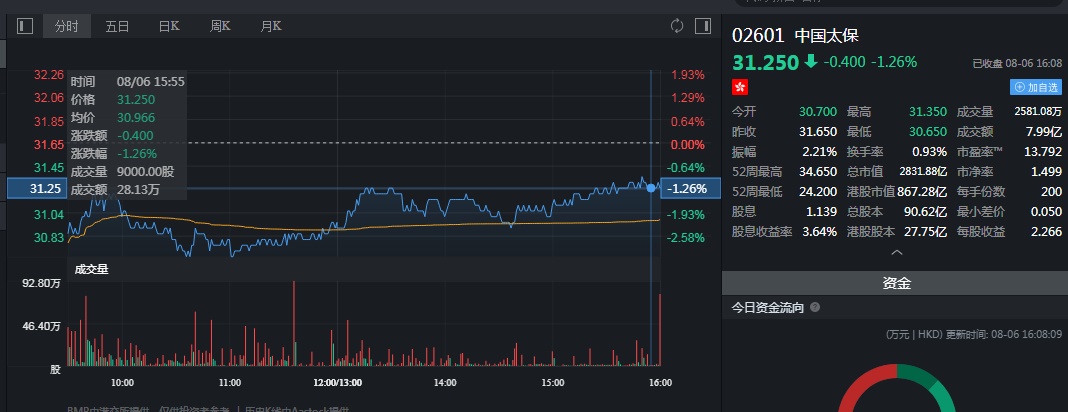Click the help icon beside 今日资金流向
Screen dimensions: 1068x412
click(815, 308)
